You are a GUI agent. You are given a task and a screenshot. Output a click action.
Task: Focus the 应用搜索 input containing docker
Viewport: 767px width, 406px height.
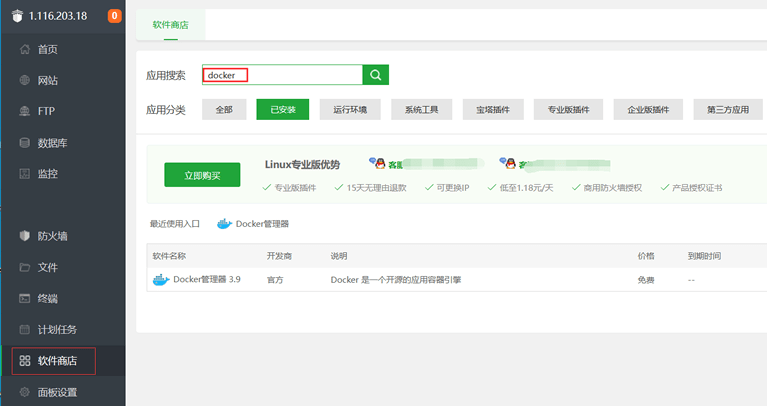coord(282,75)
